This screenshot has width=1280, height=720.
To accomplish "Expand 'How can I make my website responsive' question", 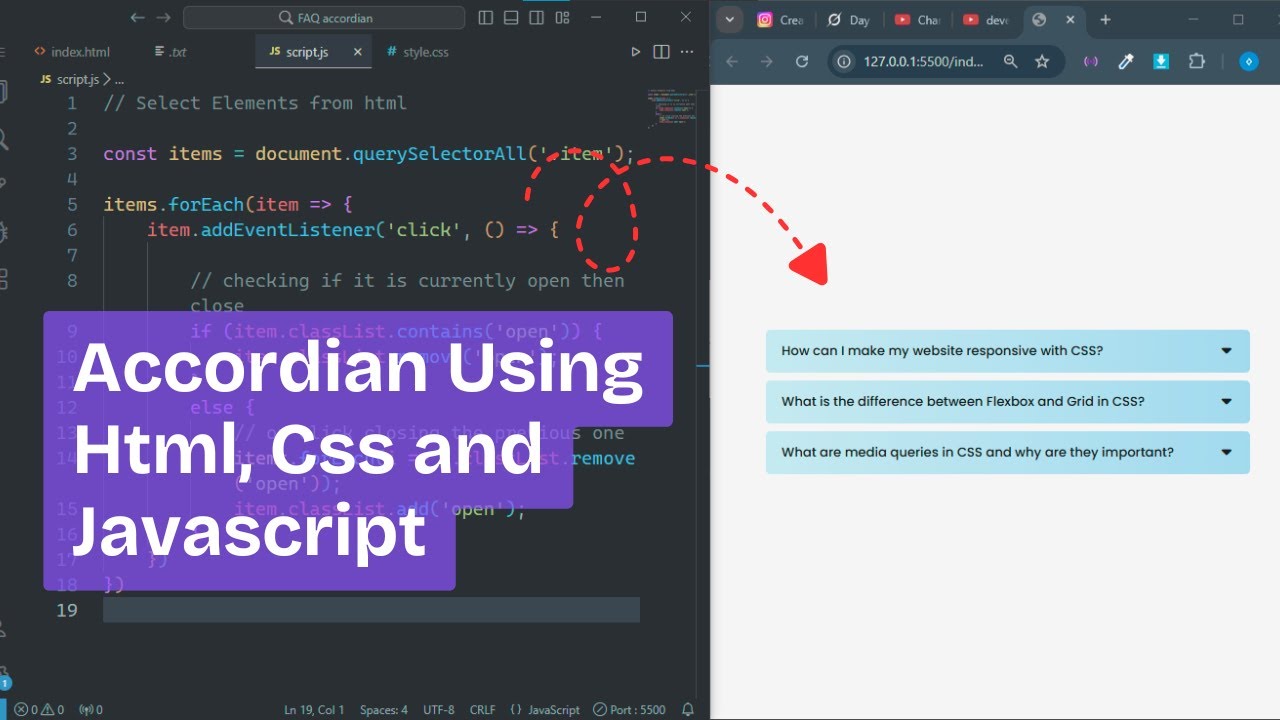I will point(1008,351).
